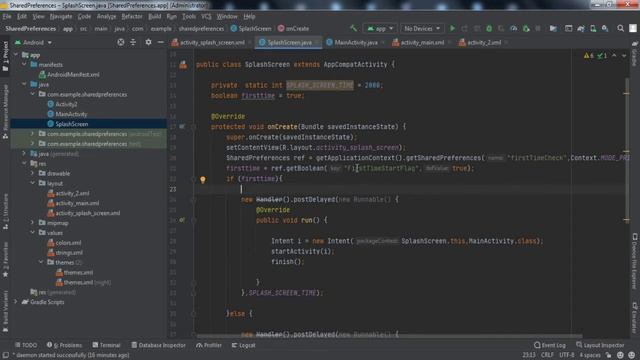
Task: Click the collapse all icon in Project panel
Action: 133,42
